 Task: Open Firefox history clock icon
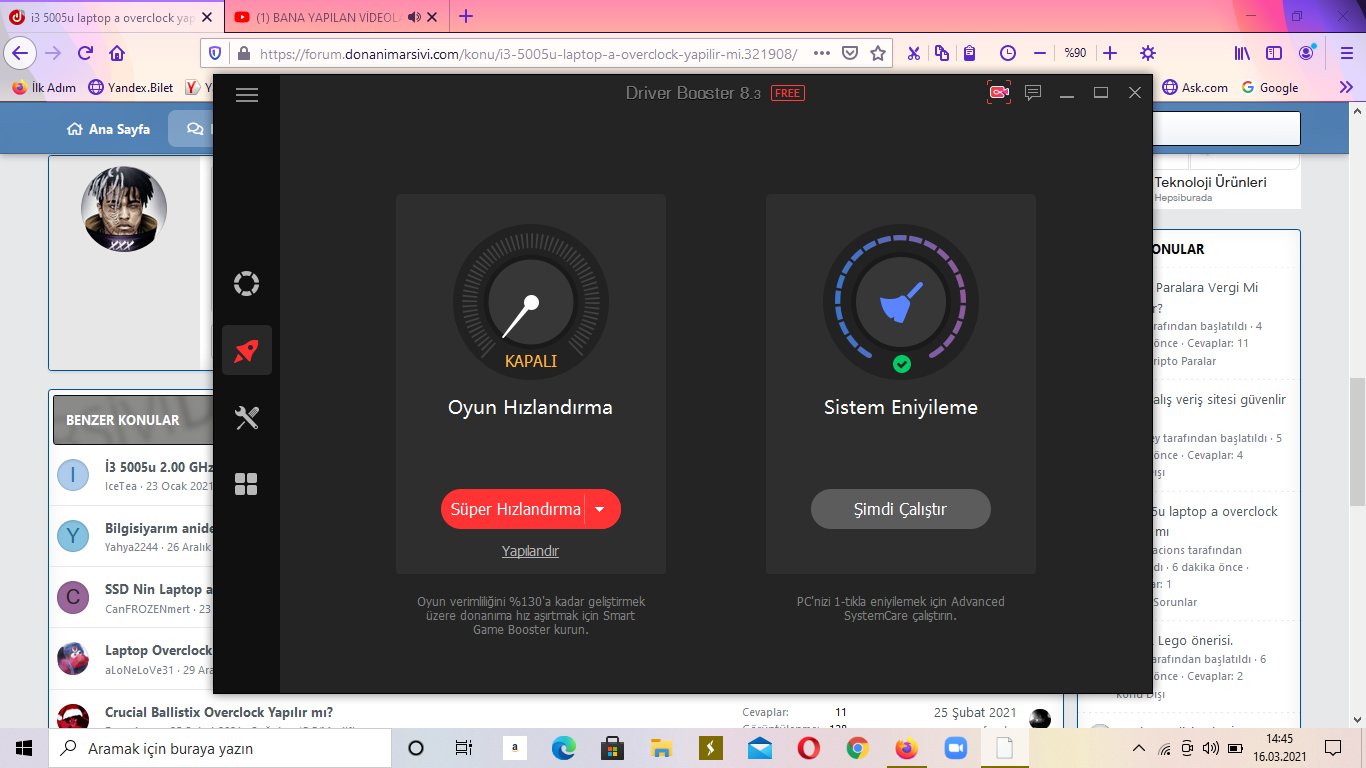click(1008, 53)
